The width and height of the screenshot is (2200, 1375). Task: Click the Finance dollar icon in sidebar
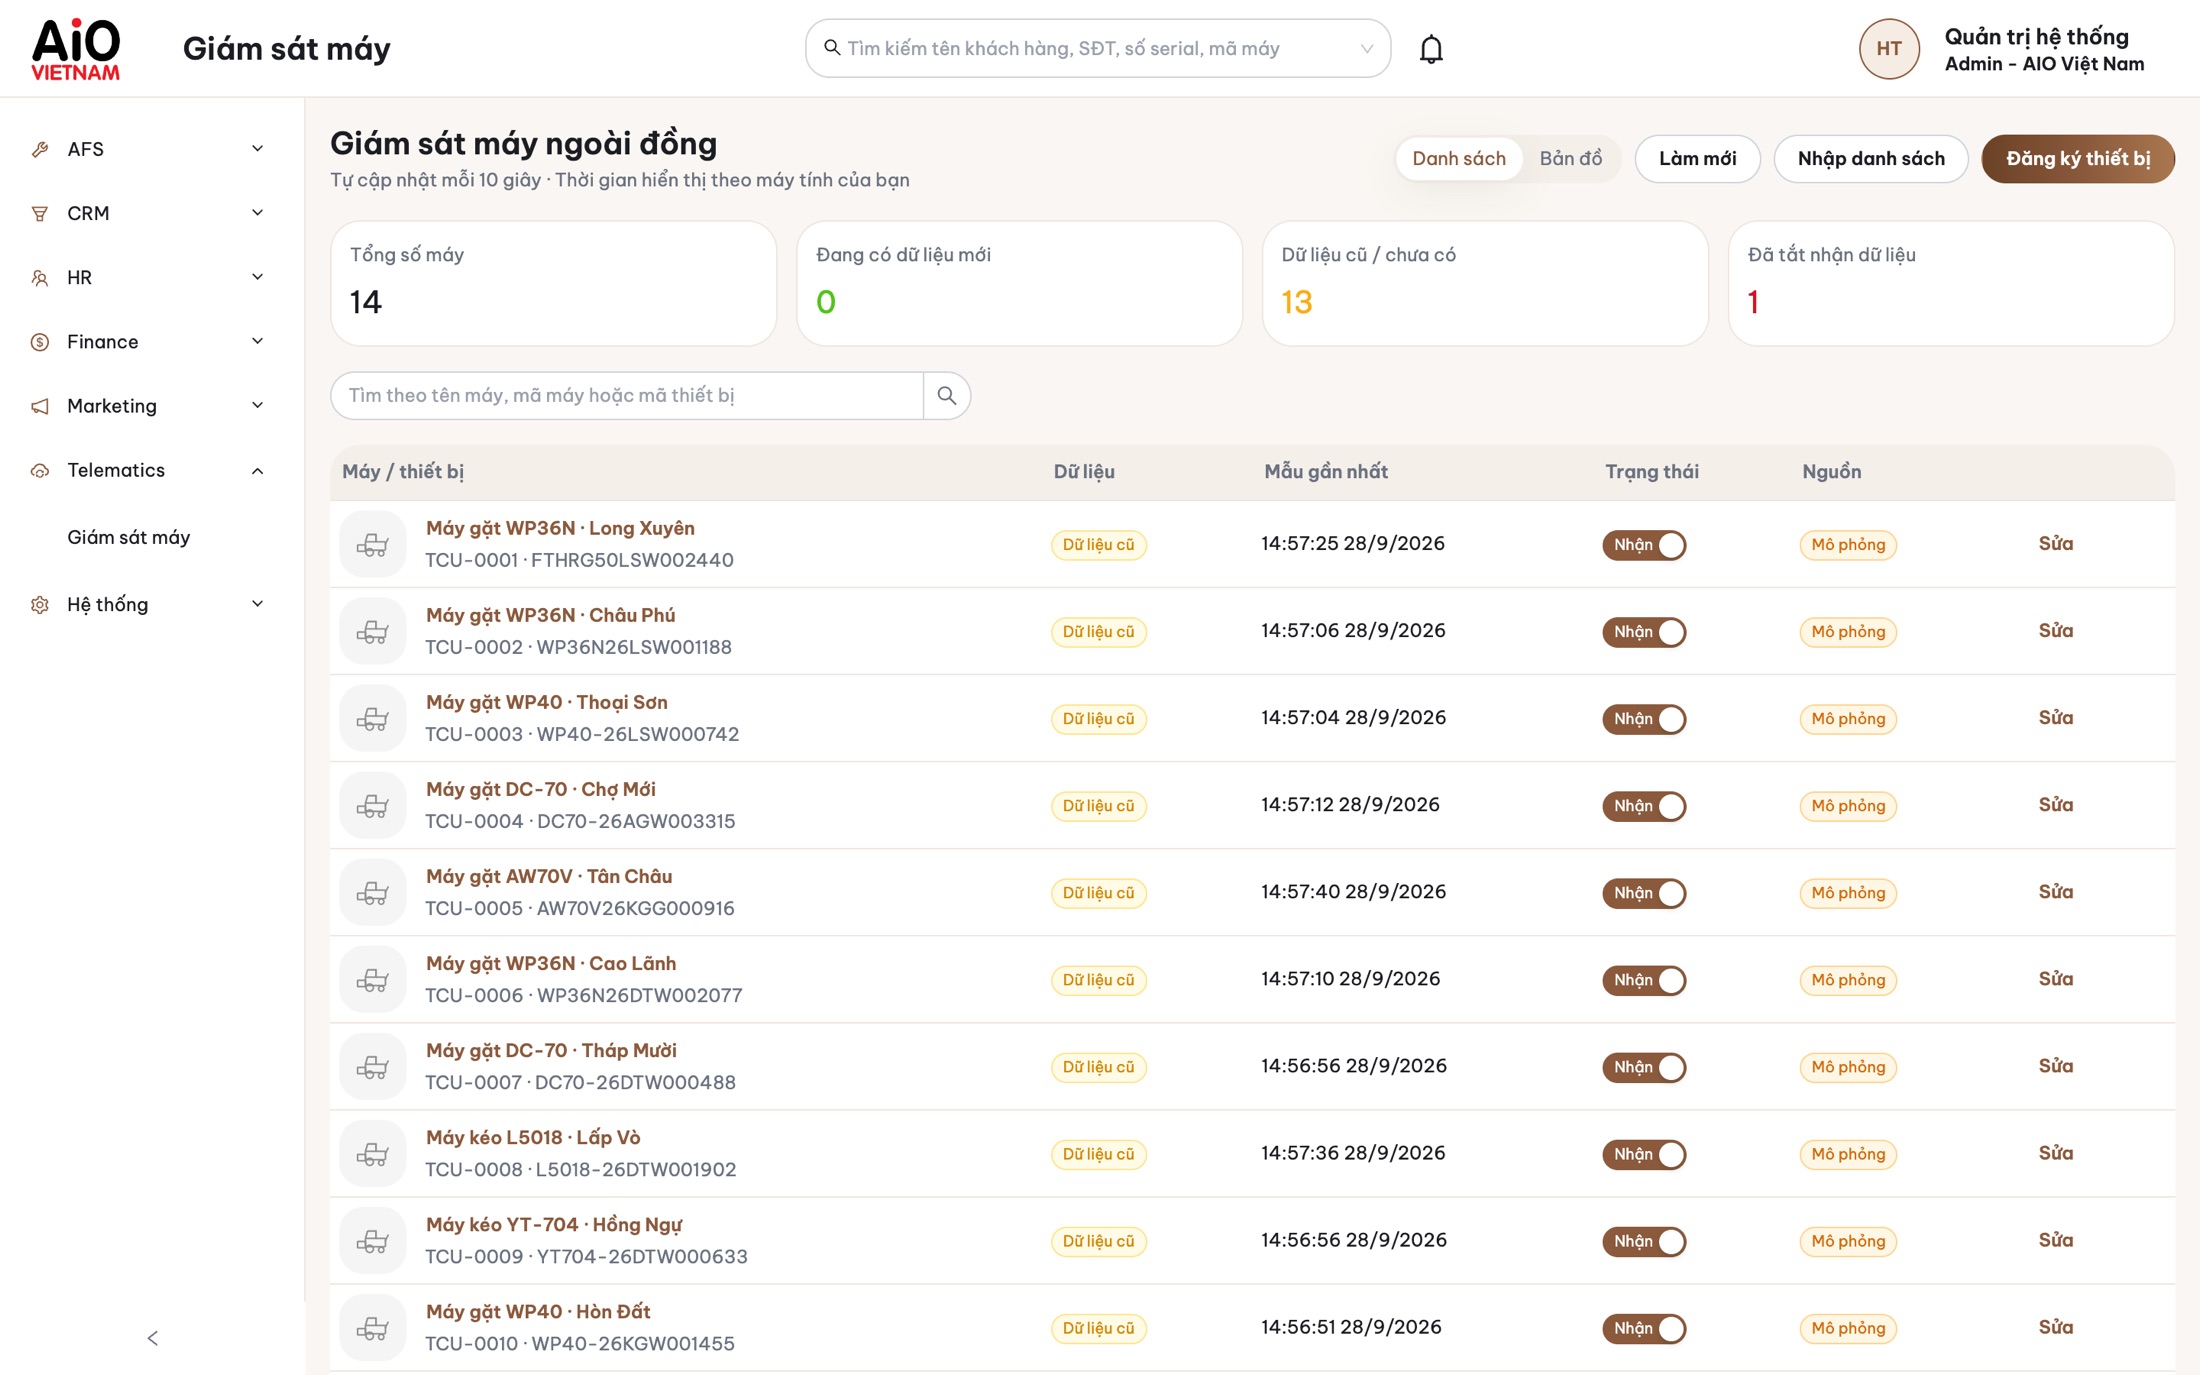click(40, 342)
